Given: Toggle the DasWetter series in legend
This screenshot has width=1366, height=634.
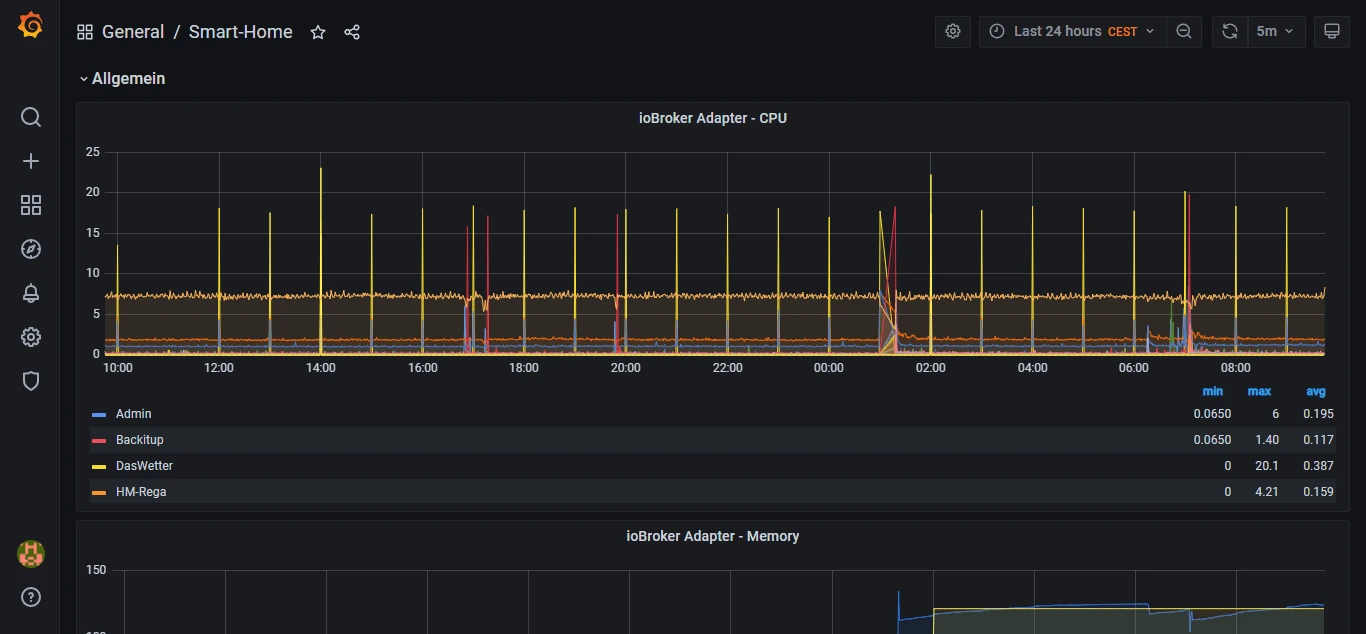Looking at the screenshot, I should [145, 466].
